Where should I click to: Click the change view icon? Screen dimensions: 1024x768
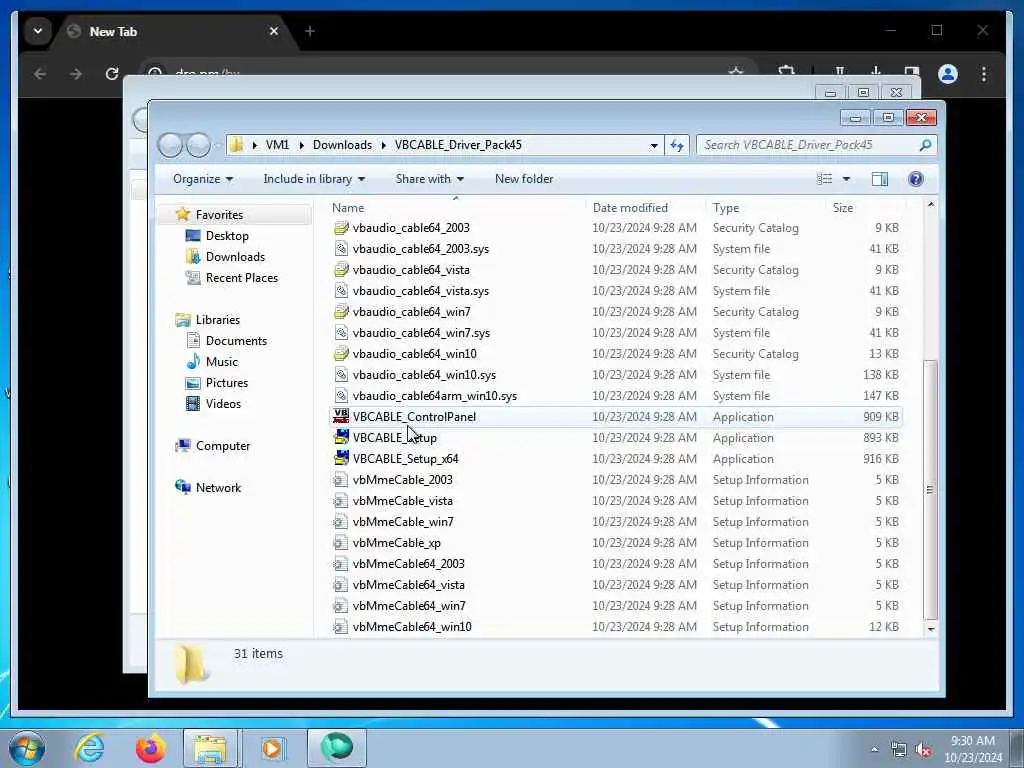tap(825, 179)
